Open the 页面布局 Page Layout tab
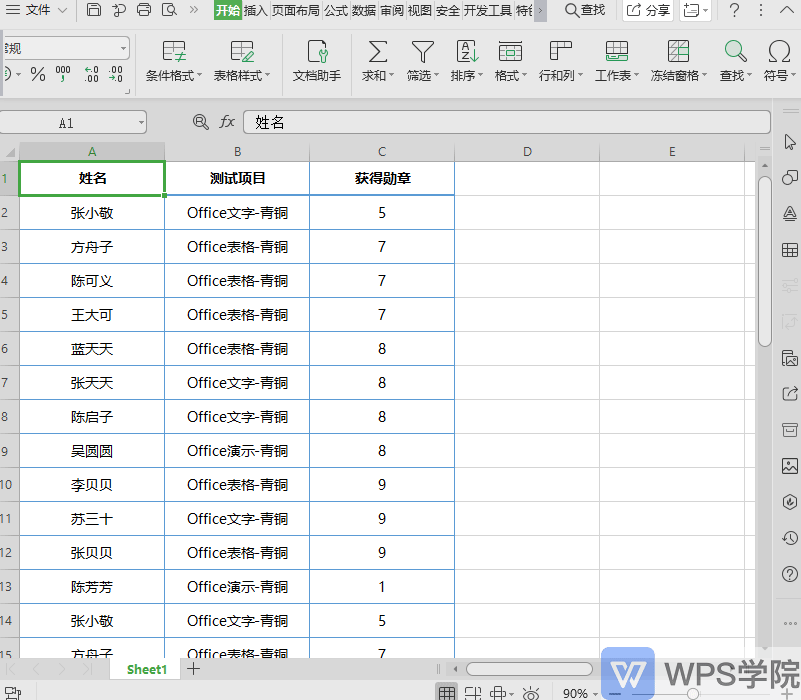 pos(296,10)
